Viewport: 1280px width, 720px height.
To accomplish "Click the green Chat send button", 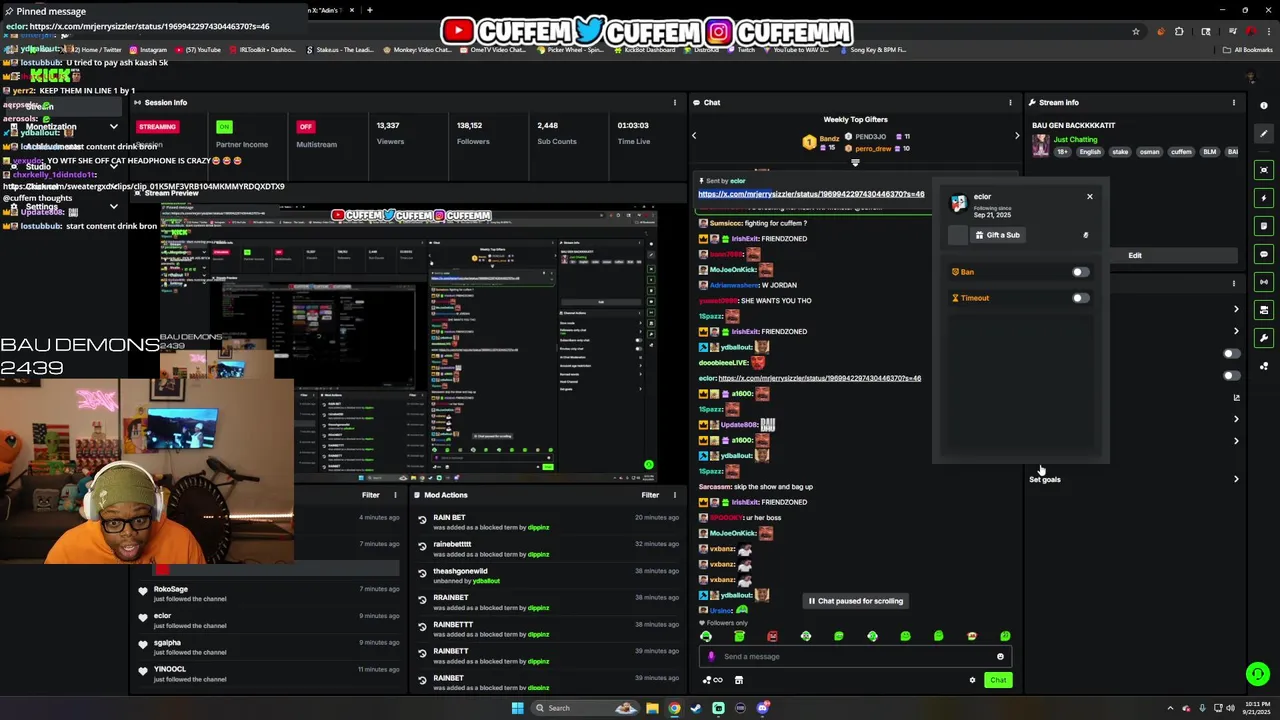I will point(998,680).
